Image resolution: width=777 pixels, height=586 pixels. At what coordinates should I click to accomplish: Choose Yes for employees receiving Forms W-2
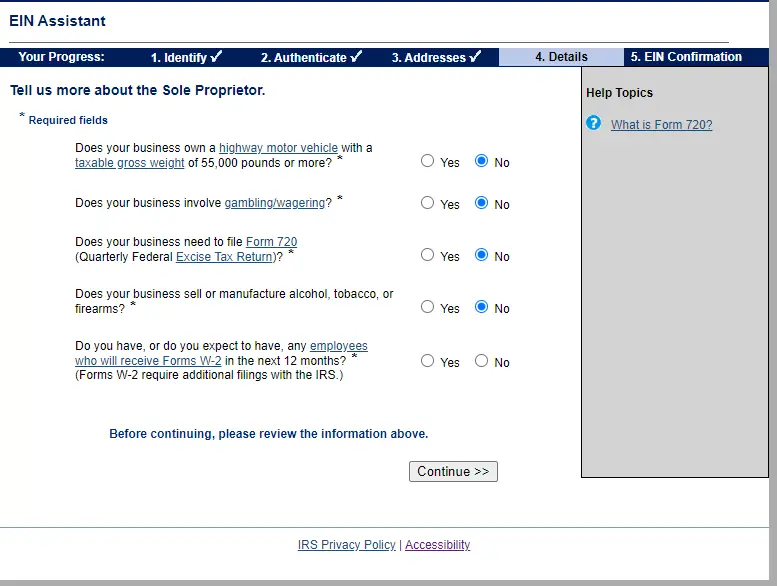click(427, 361)
